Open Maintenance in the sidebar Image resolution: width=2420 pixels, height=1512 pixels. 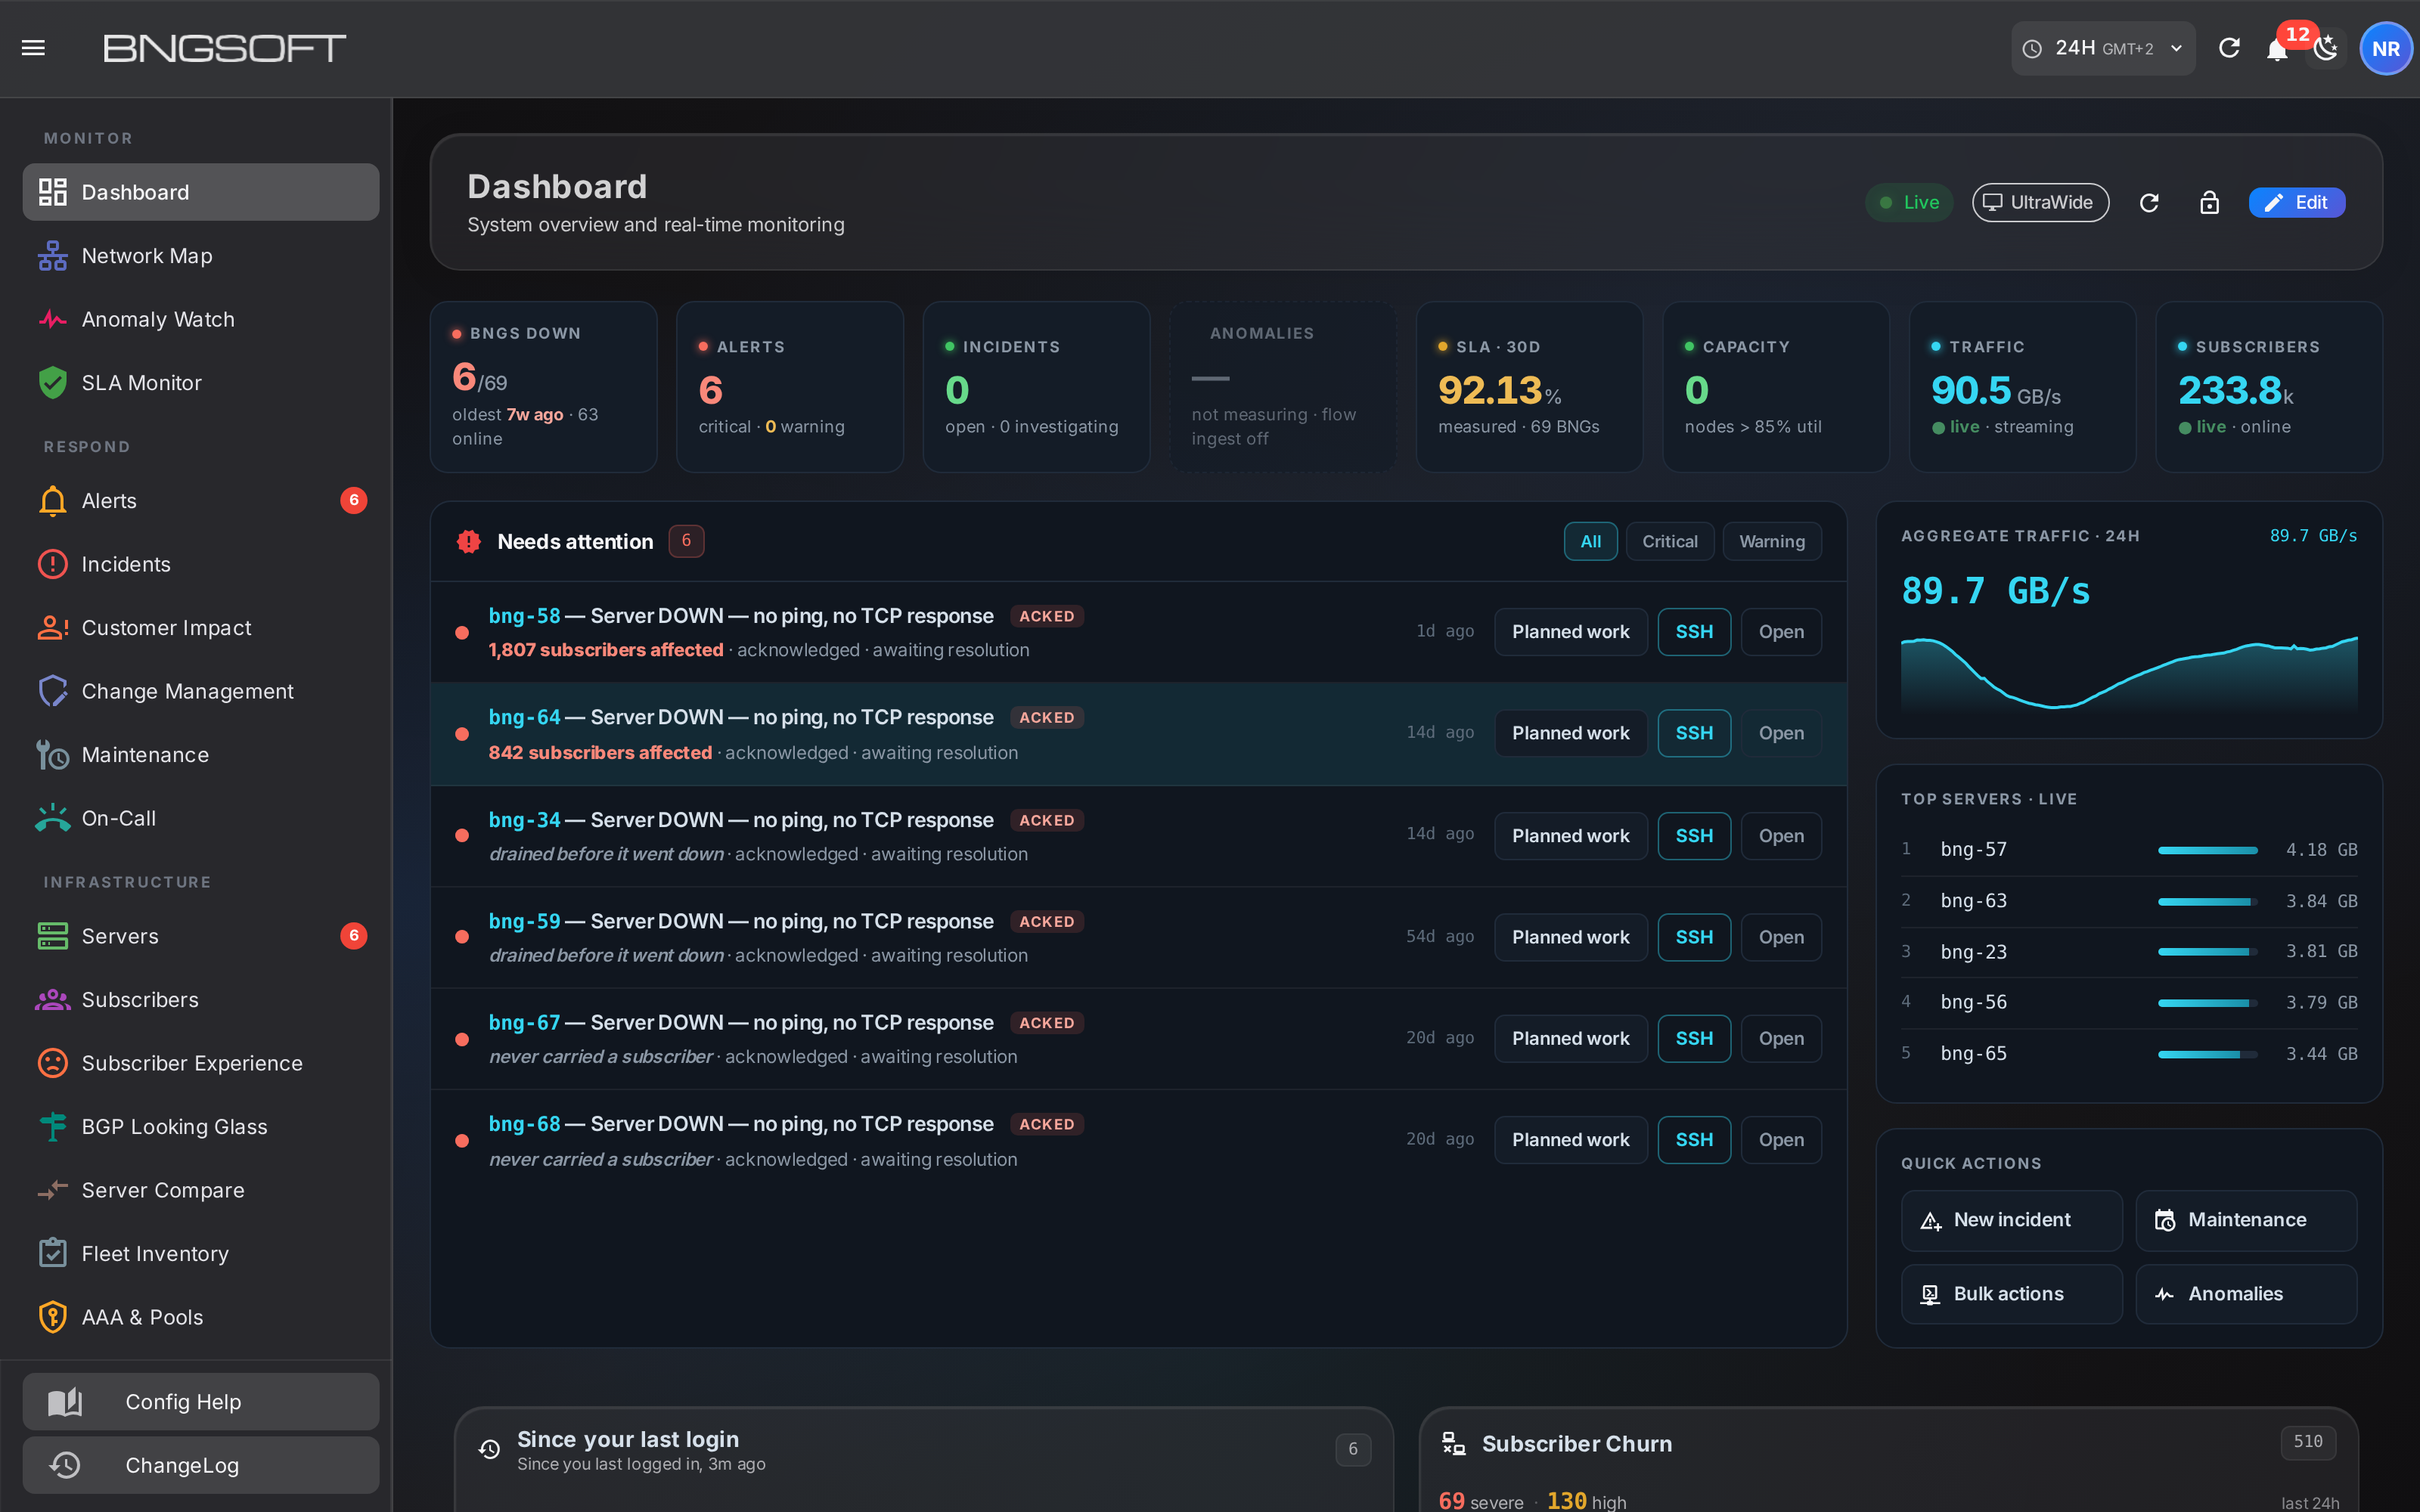click(x=201, y=755)
